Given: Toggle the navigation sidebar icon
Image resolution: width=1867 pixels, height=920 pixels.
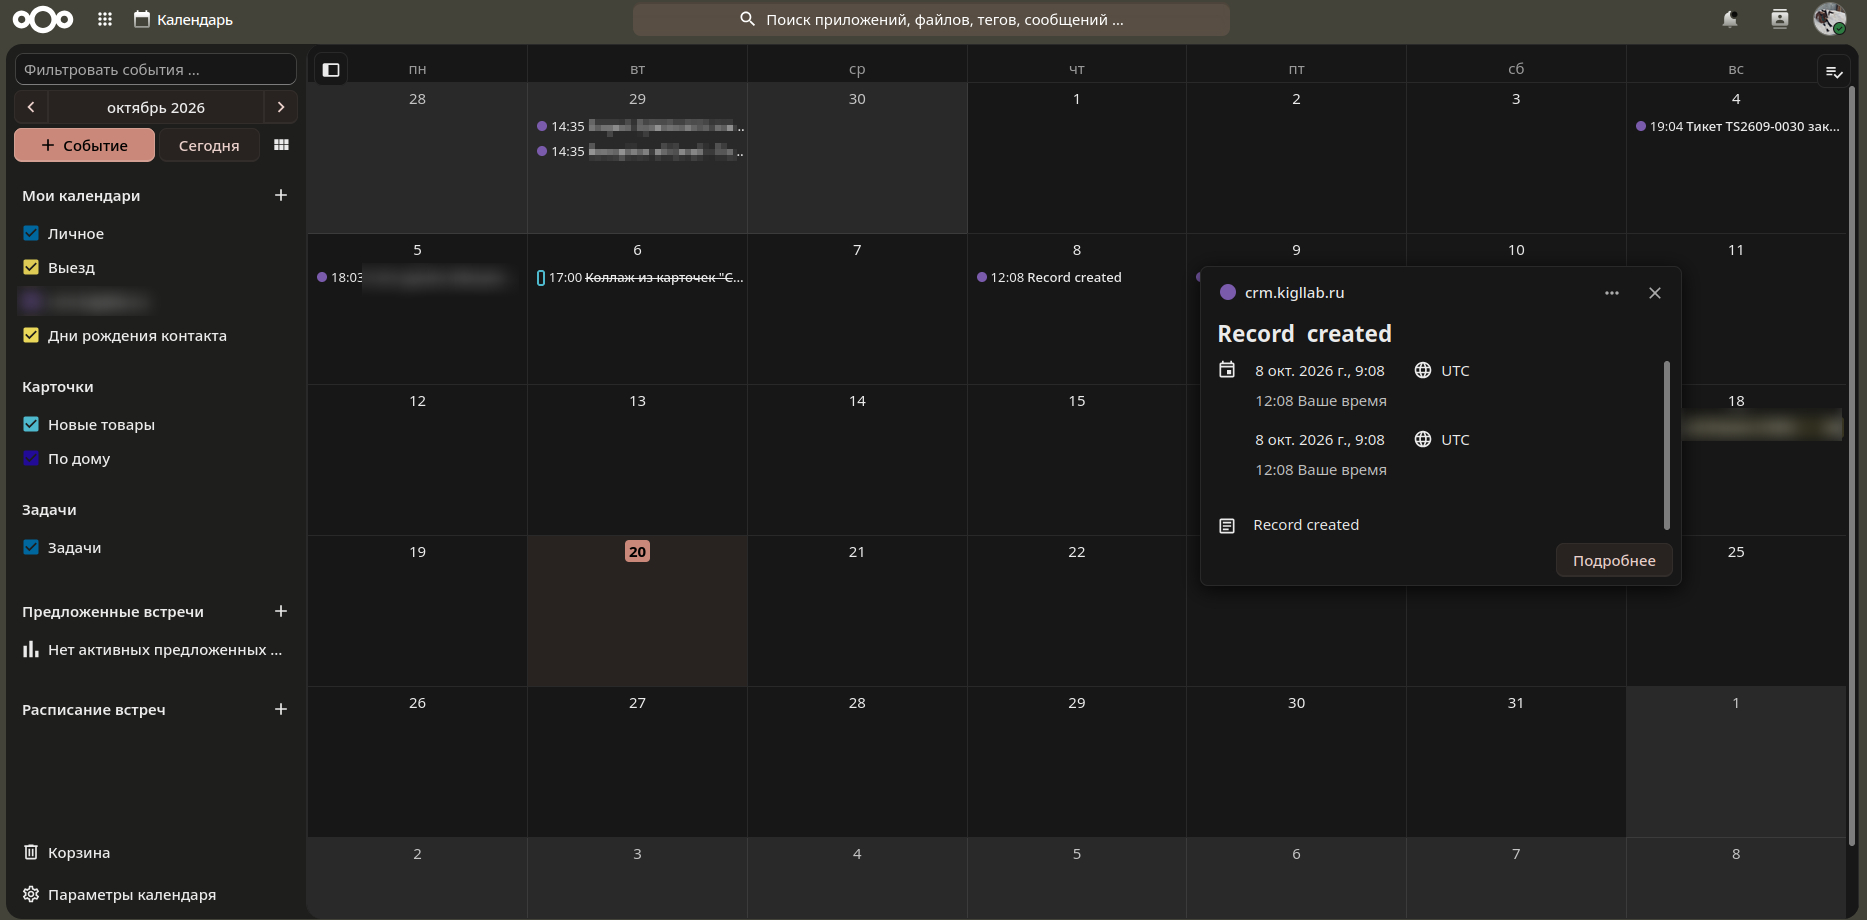Looking at the screenshot, I should 331,69.
